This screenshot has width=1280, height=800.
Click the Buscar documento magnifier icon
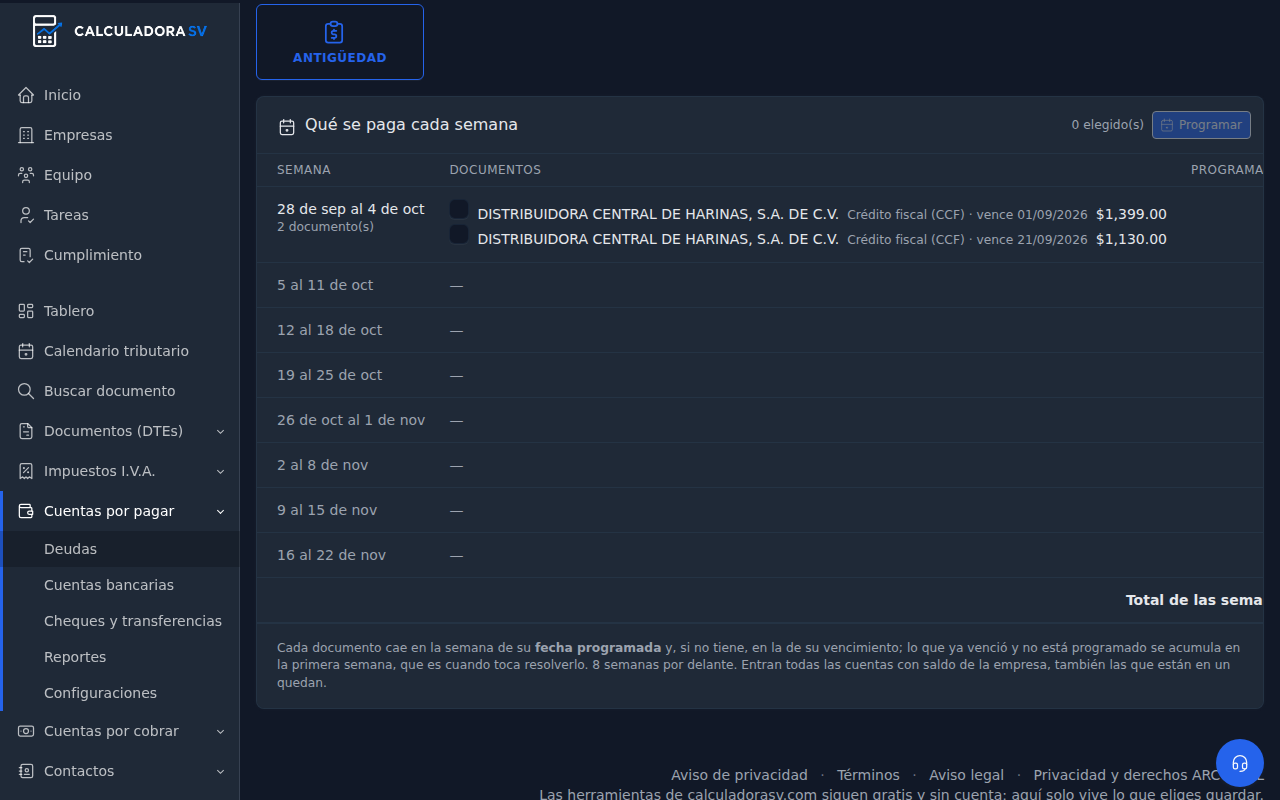tap(26, 391)
